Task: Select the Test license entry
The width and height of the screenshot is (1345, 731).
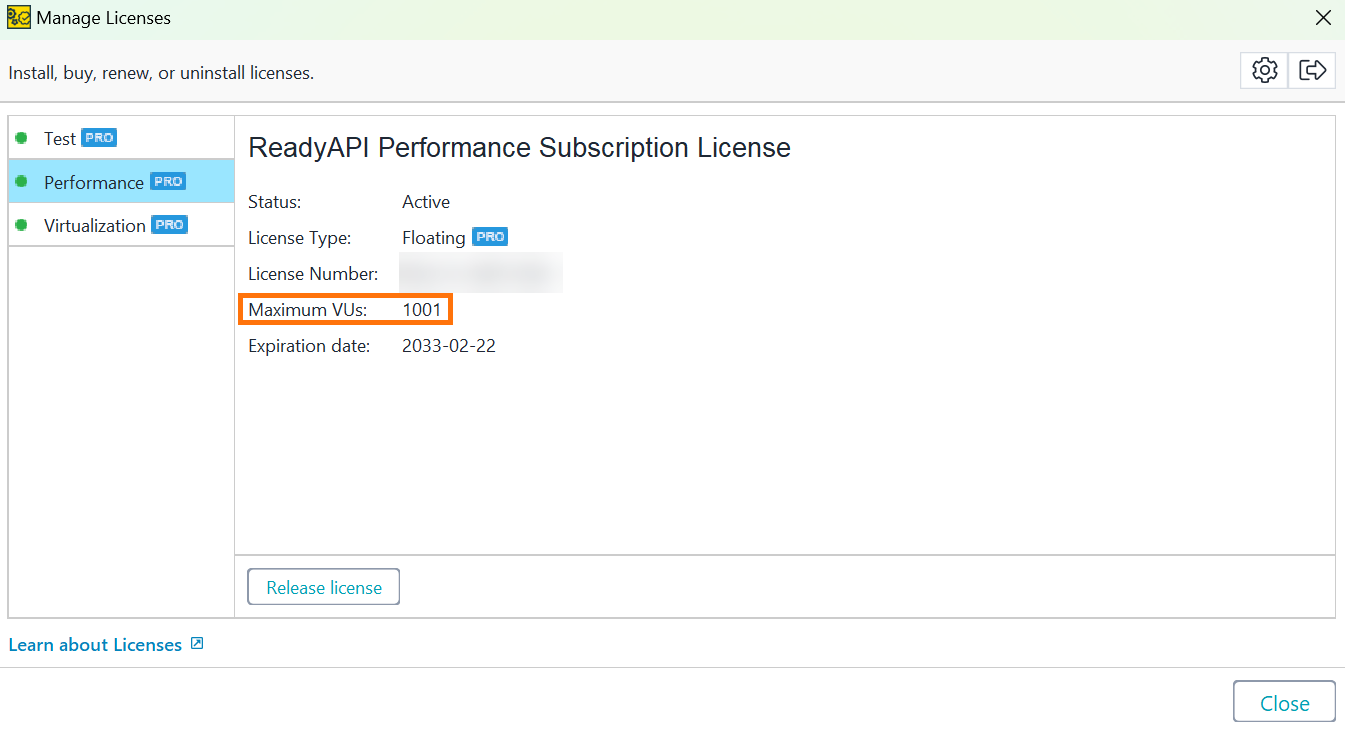Action: pos(60,138)
